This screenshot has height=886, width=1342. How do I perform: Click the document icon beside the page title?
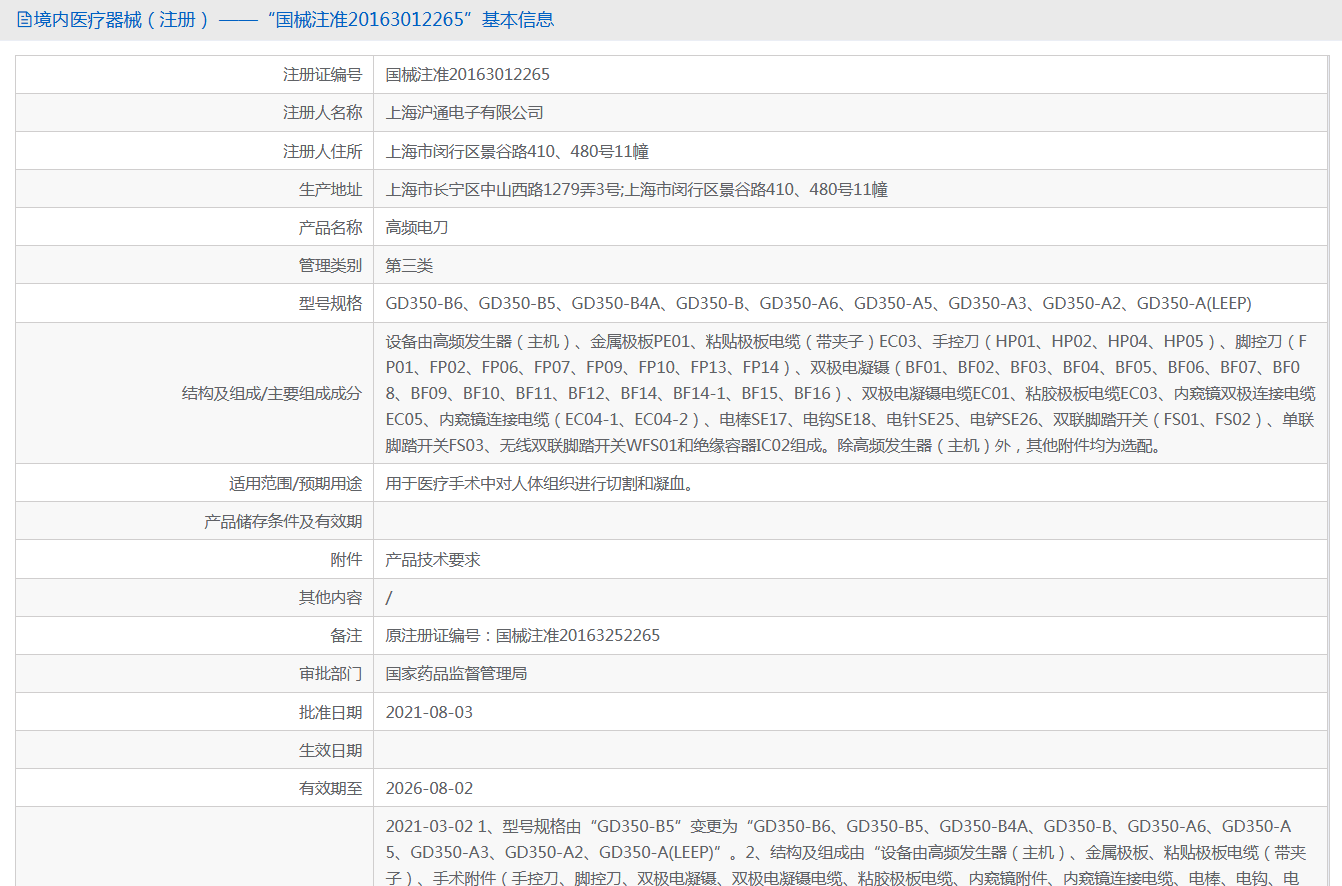point(24,20)
